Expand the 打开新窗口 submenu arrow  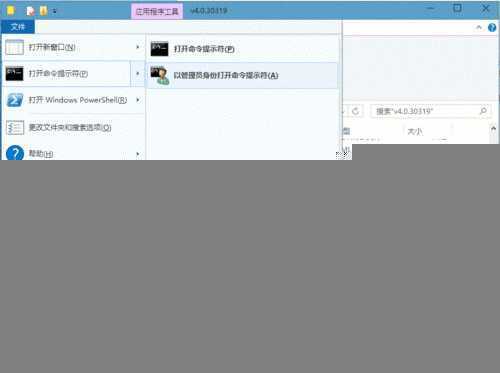[138, 47]
